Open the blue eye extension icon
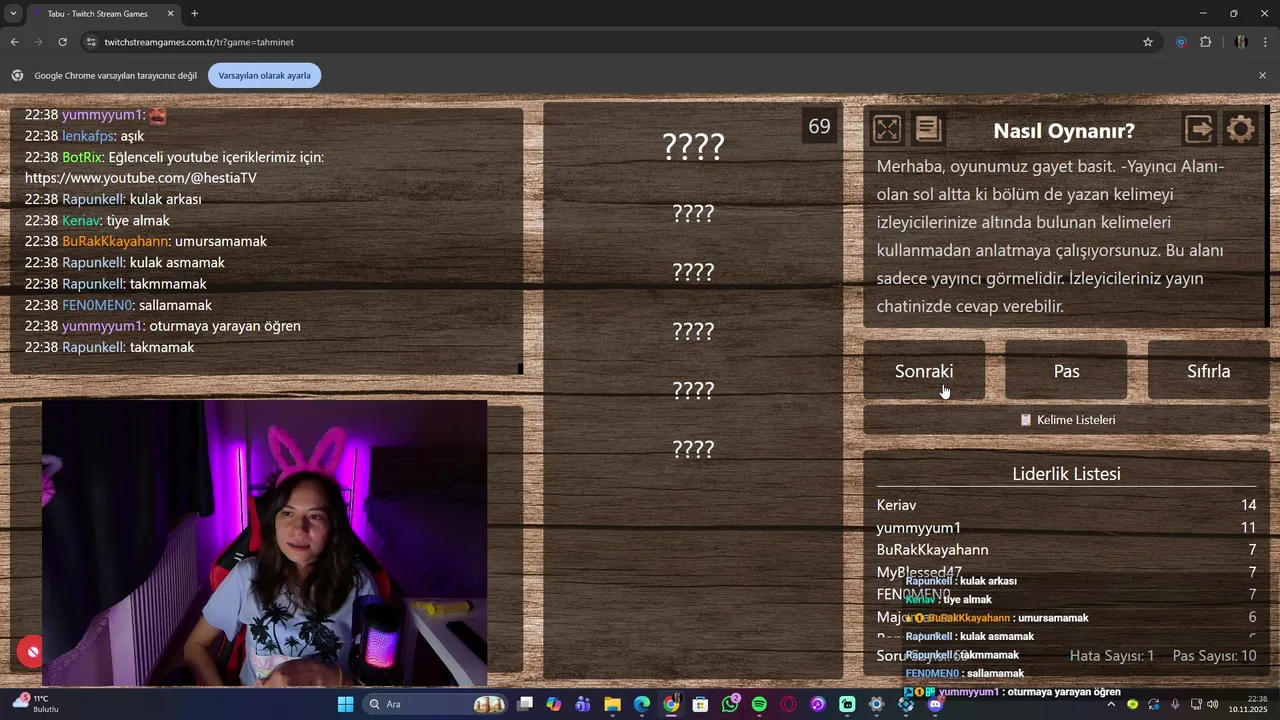This screenshot has height=720, width=1280. click(x=1181, y=42)
